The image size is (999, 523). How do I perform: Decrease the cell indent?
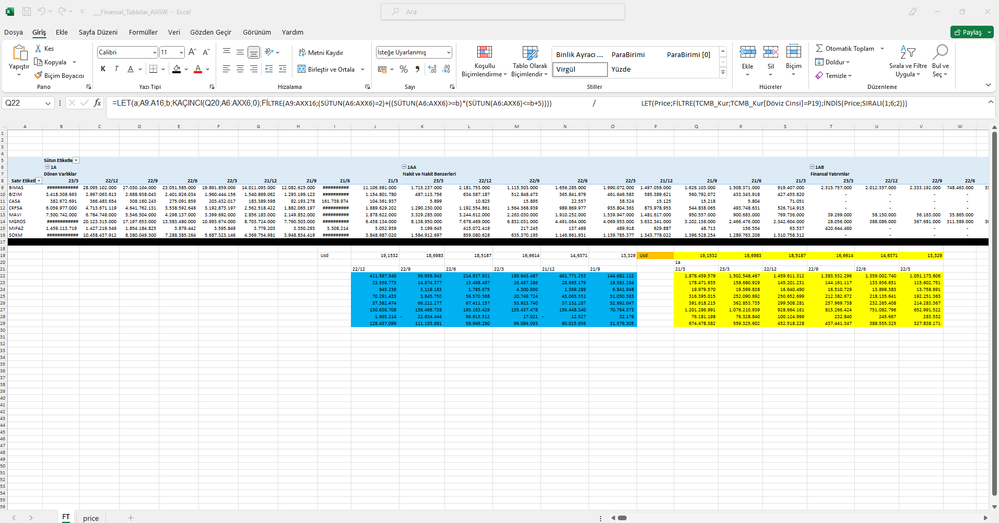point(268,69)
